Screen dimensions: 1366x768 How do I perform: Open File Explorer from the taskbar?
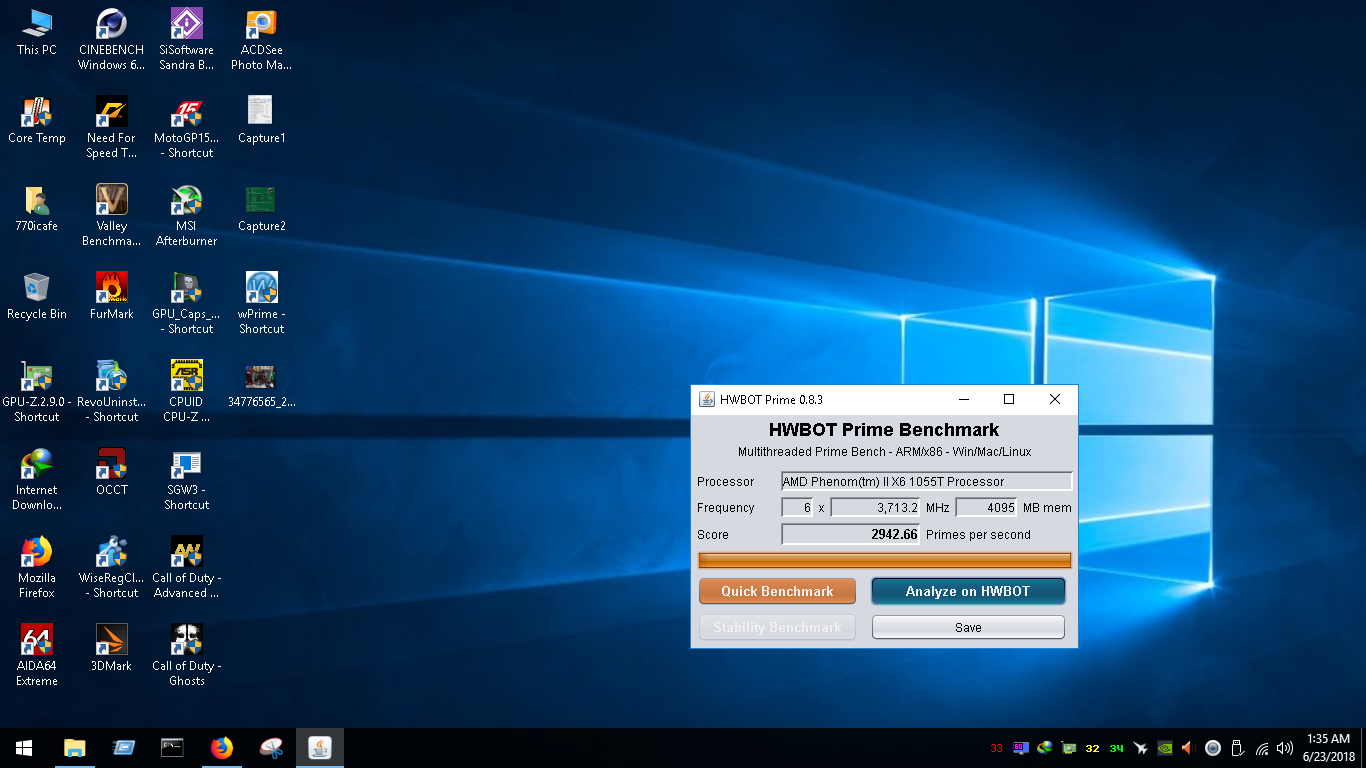point(74,748)
